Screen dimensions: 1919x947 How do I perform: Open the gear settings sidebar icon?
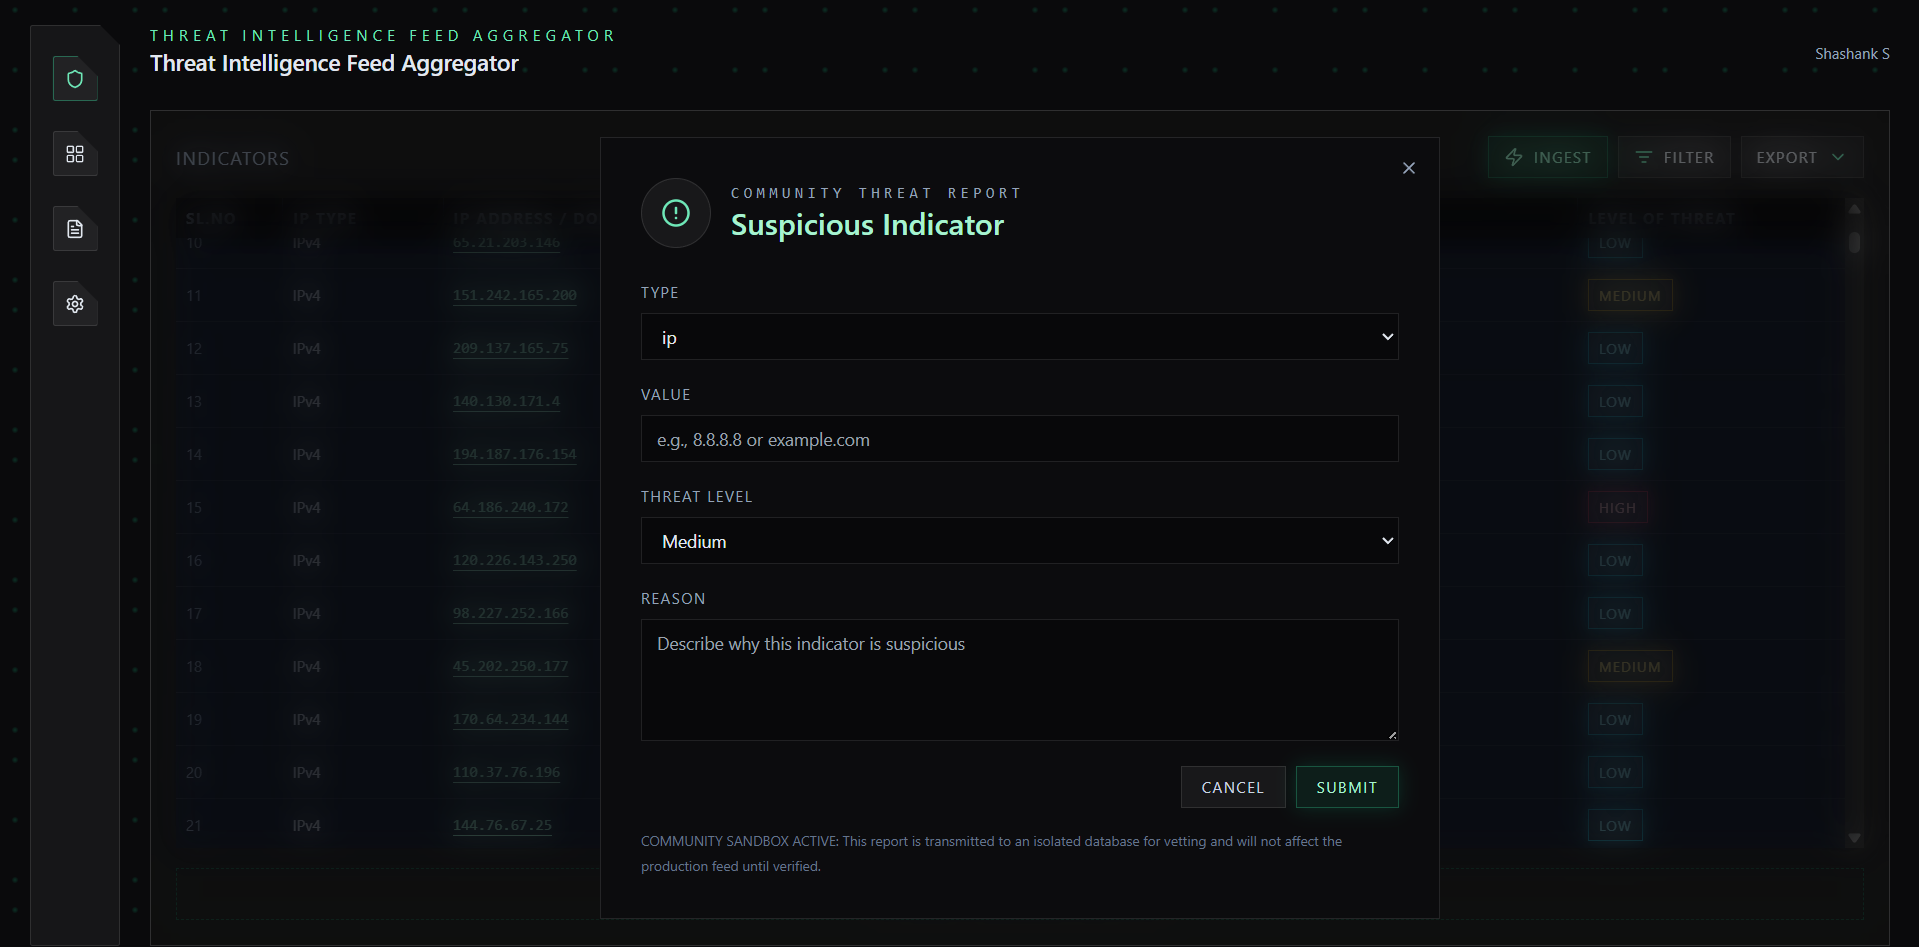[x=75, y=304]
